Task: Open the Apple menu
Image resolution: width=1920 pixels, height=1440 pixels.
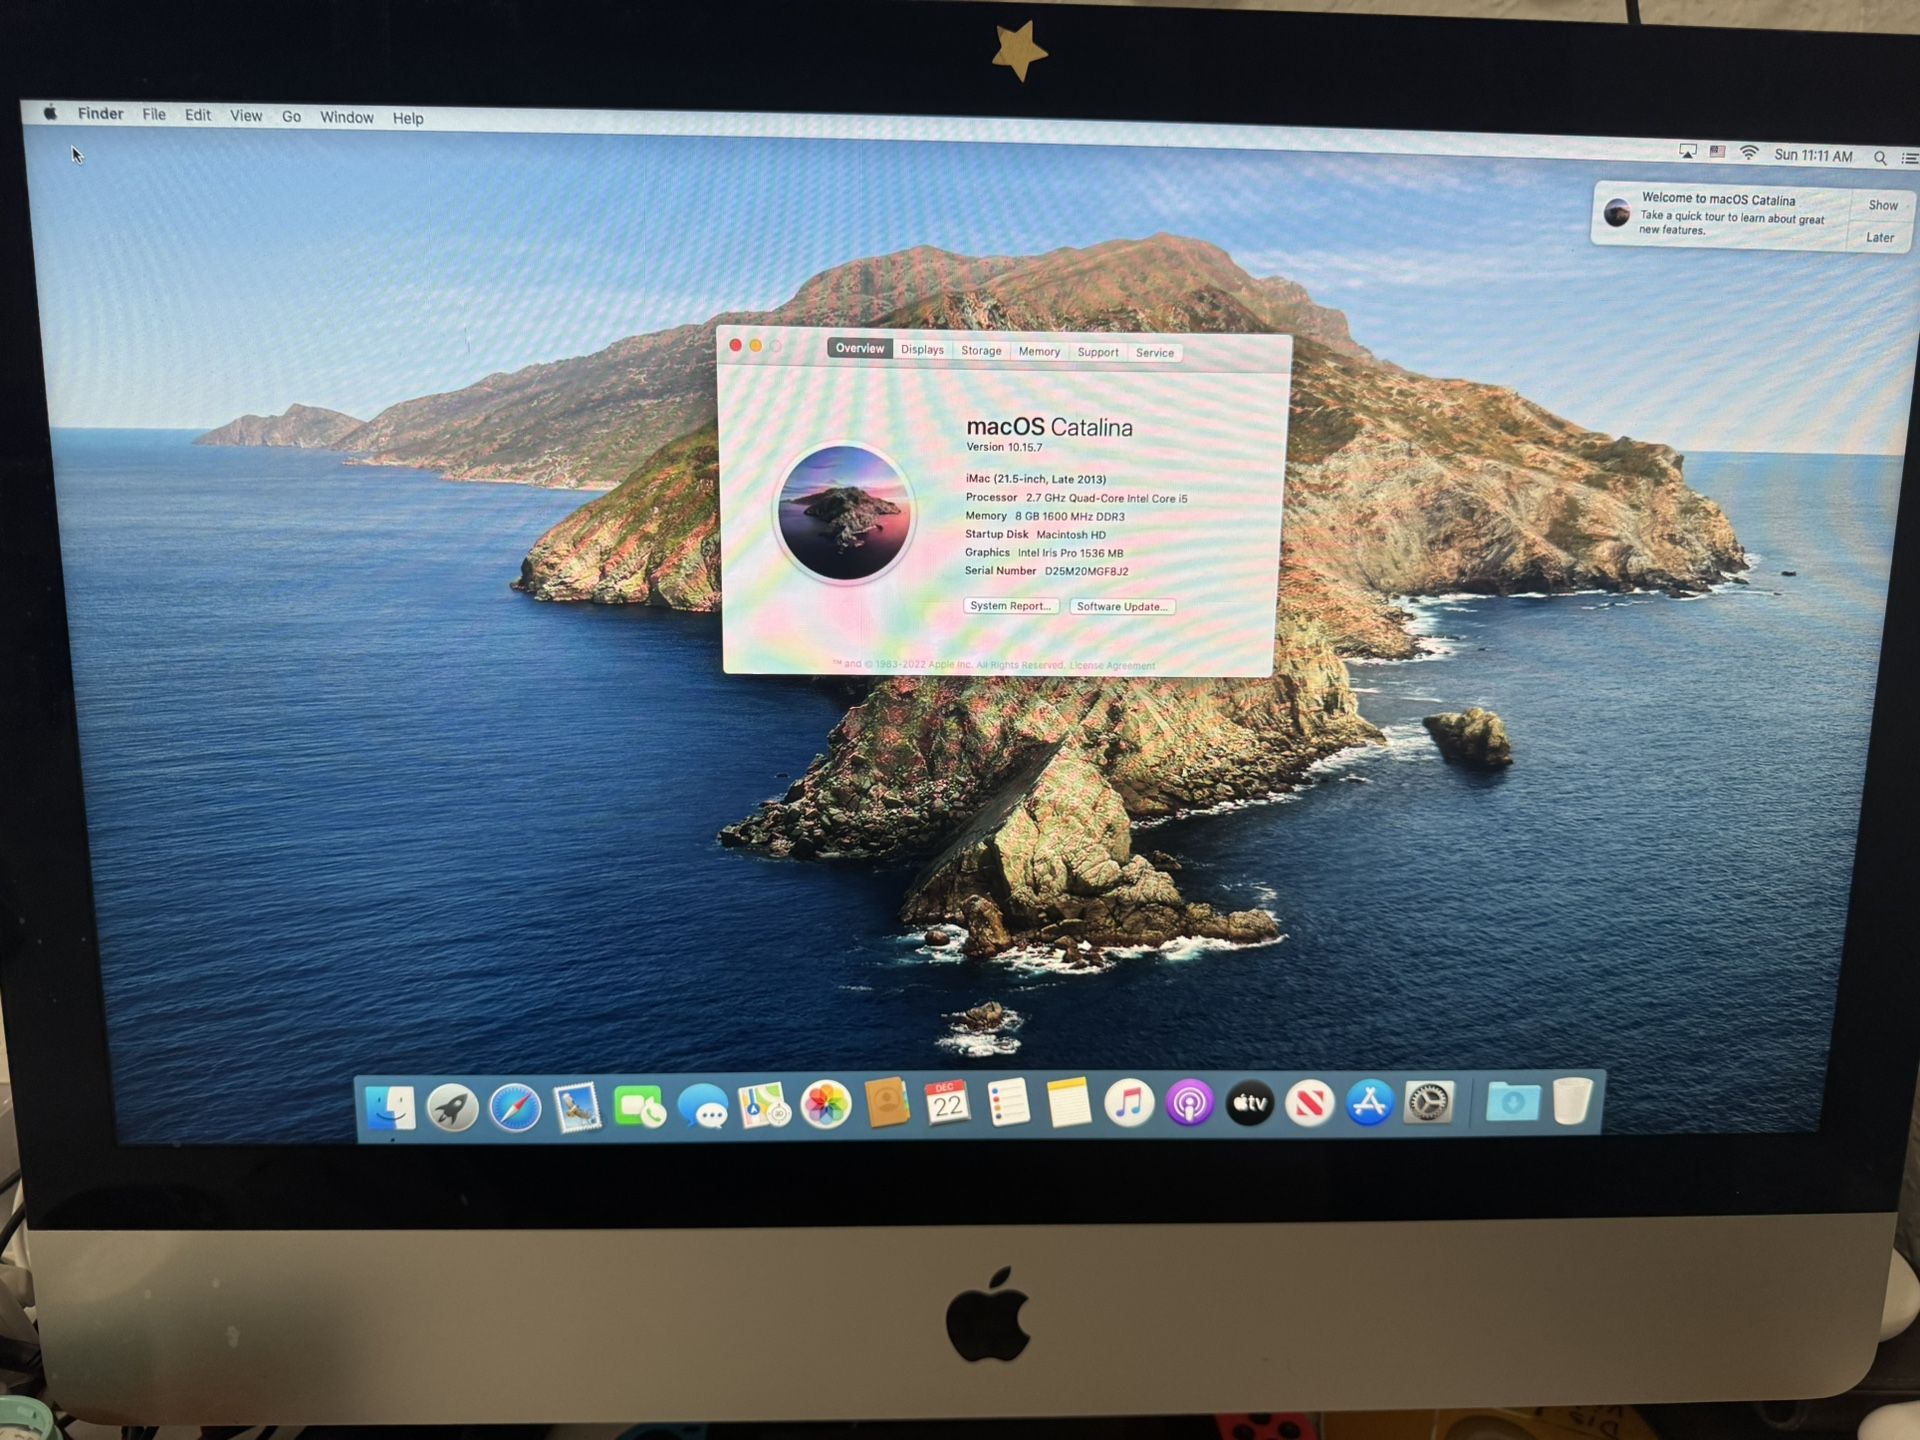Action: [x=50, y=113]
